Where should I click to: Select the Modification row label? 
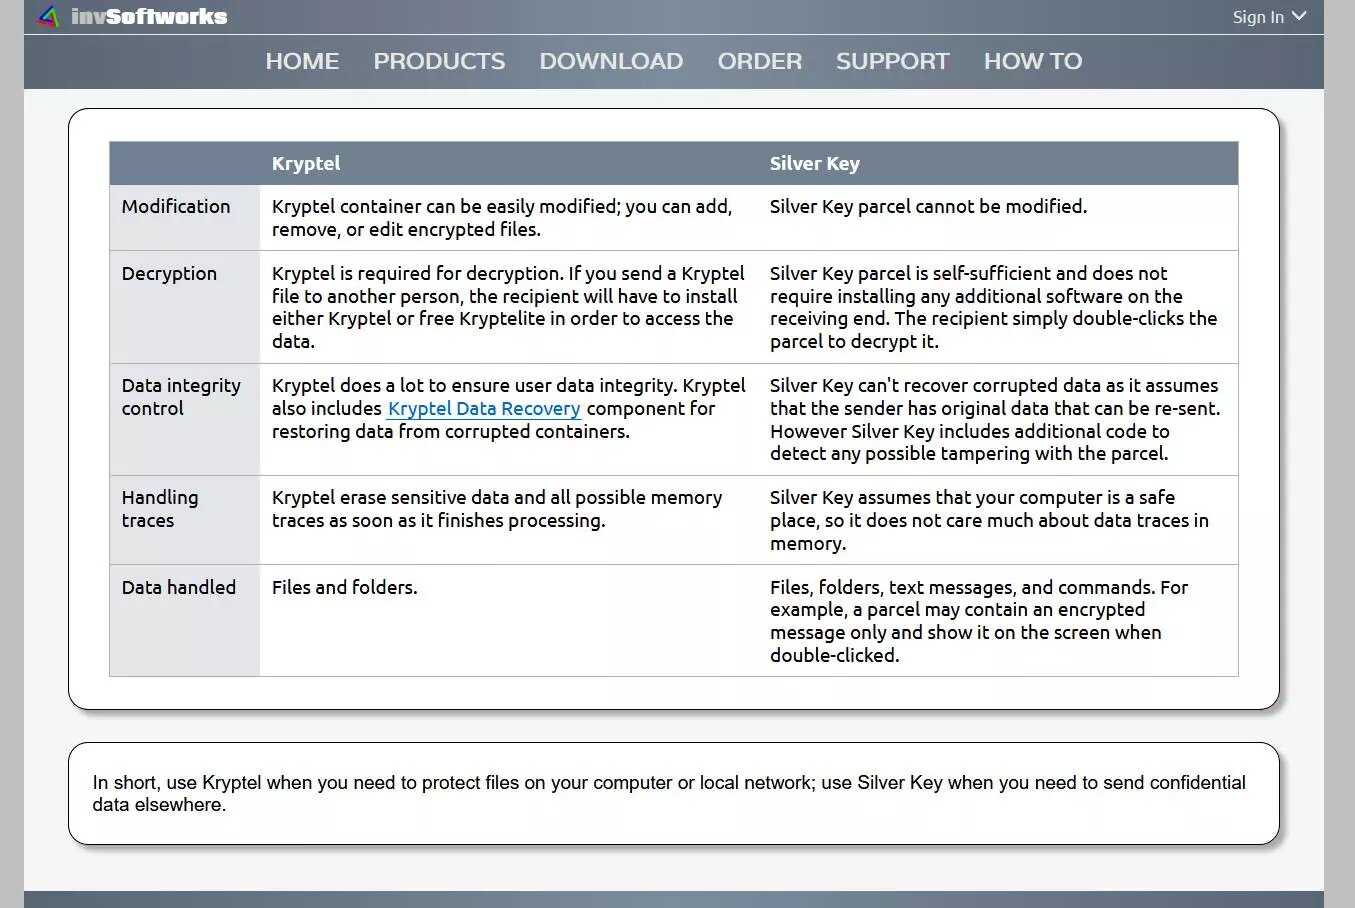(x=176, y=207)
